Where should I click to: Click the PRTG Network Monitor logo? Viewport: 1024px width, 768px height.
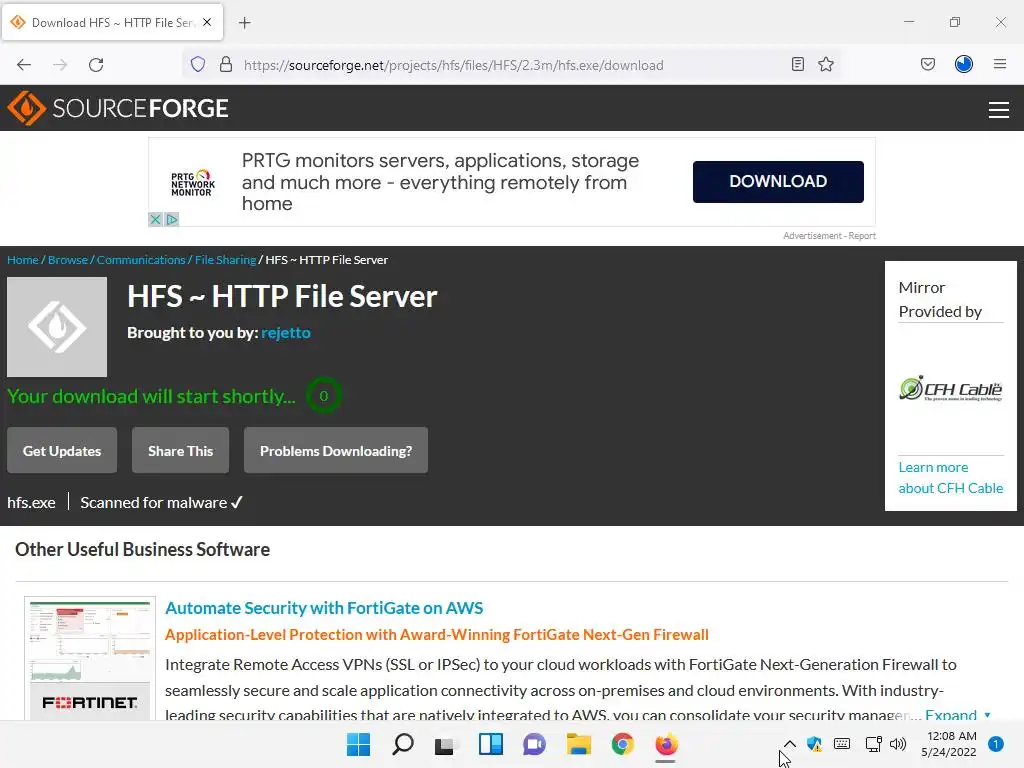coord(193,184)
